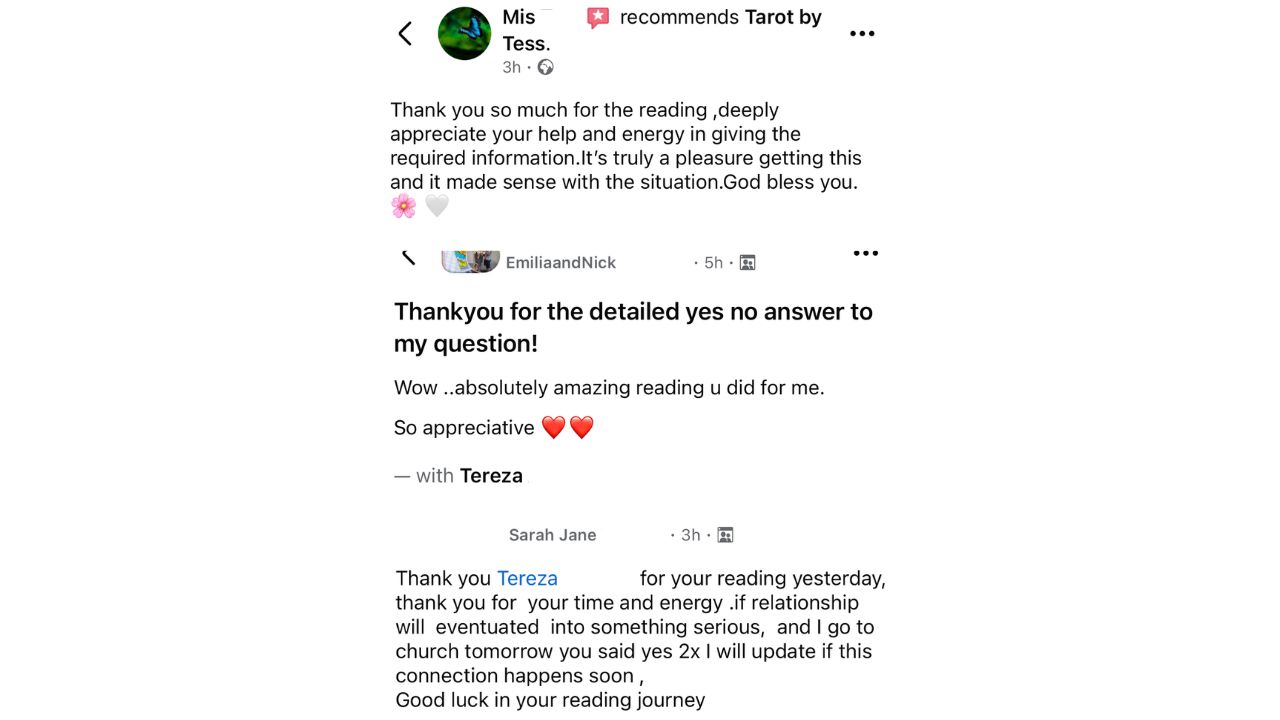
Task: Tap the red recommendation star badge
Action: pos(598,18)
